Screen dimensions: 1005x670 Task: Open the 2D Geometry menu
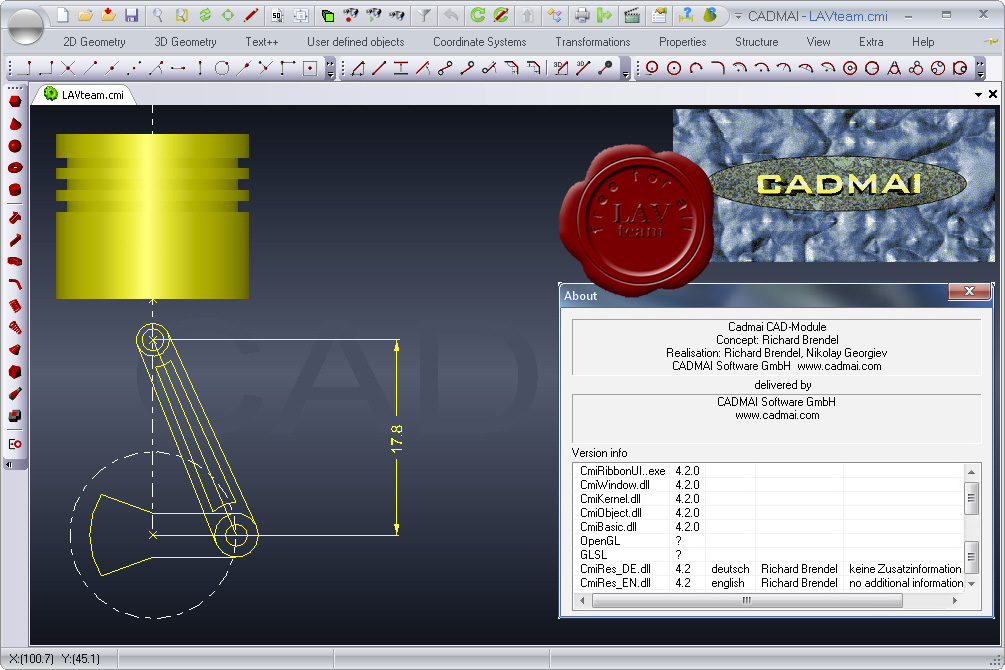tap(94, 42)
